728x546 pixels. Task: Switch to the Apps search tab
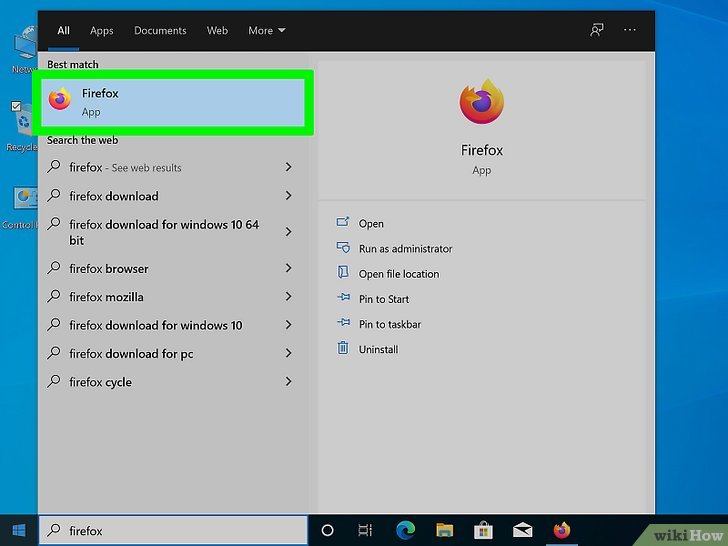(102, 31)
